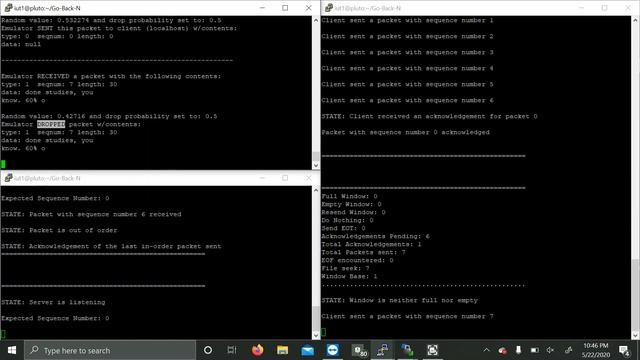Close the emulator PuTTY window
Image resolution: width=640 pixels, height=360 pixels.
click(309, 8)
